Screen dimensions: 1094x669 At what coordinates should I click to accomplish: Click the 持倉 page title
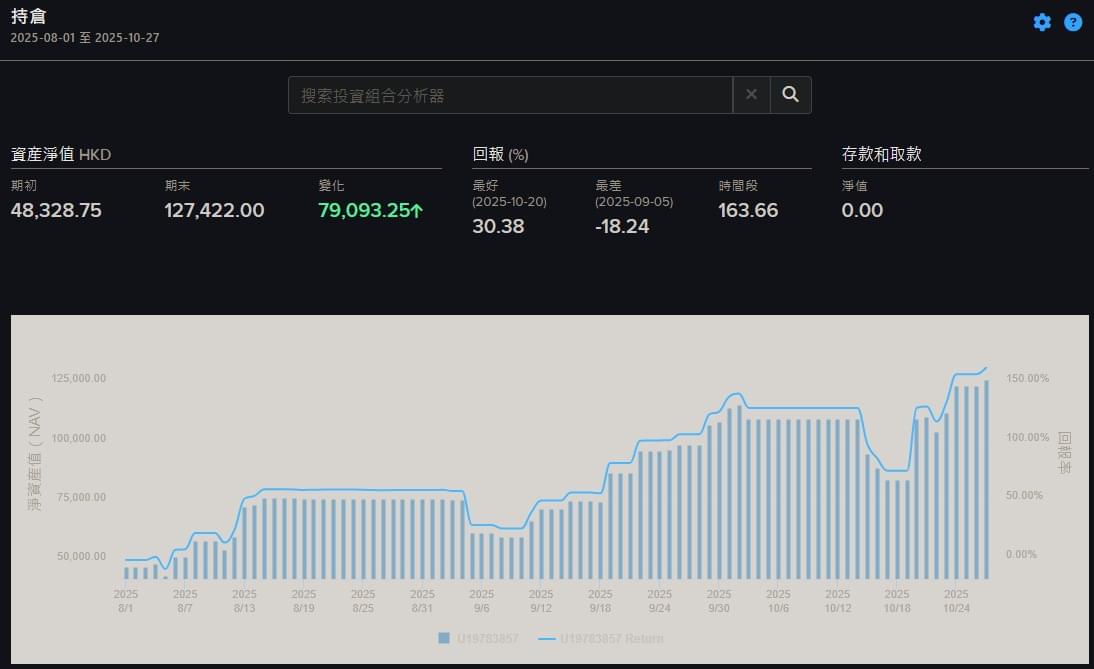28,16
